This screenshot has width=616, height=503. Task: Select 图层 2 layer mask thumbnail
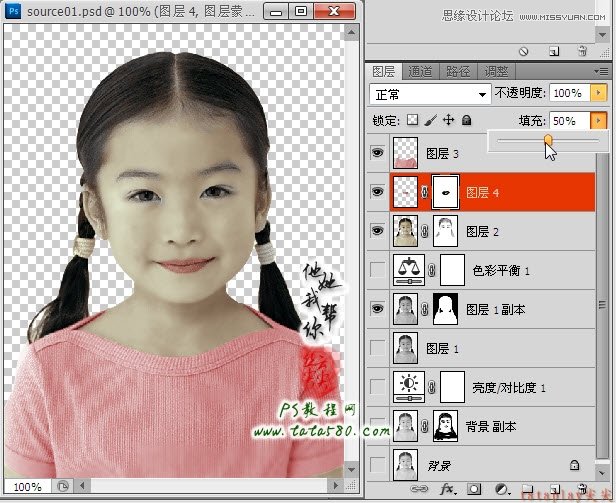[446, 231]
